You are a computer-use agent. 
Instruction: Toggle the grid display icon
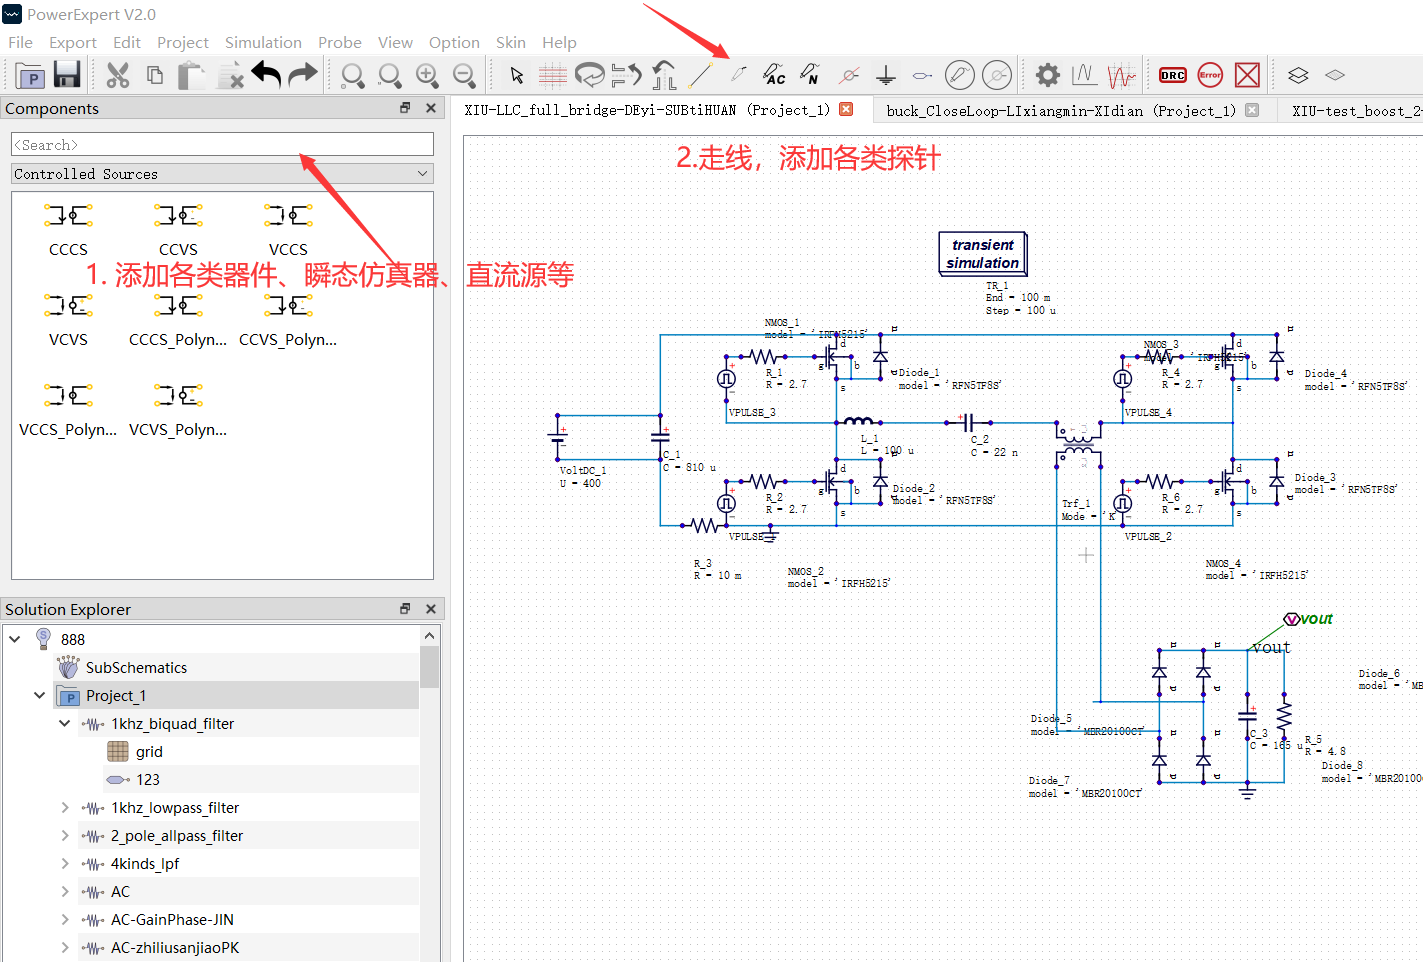(x=552, y=75)
